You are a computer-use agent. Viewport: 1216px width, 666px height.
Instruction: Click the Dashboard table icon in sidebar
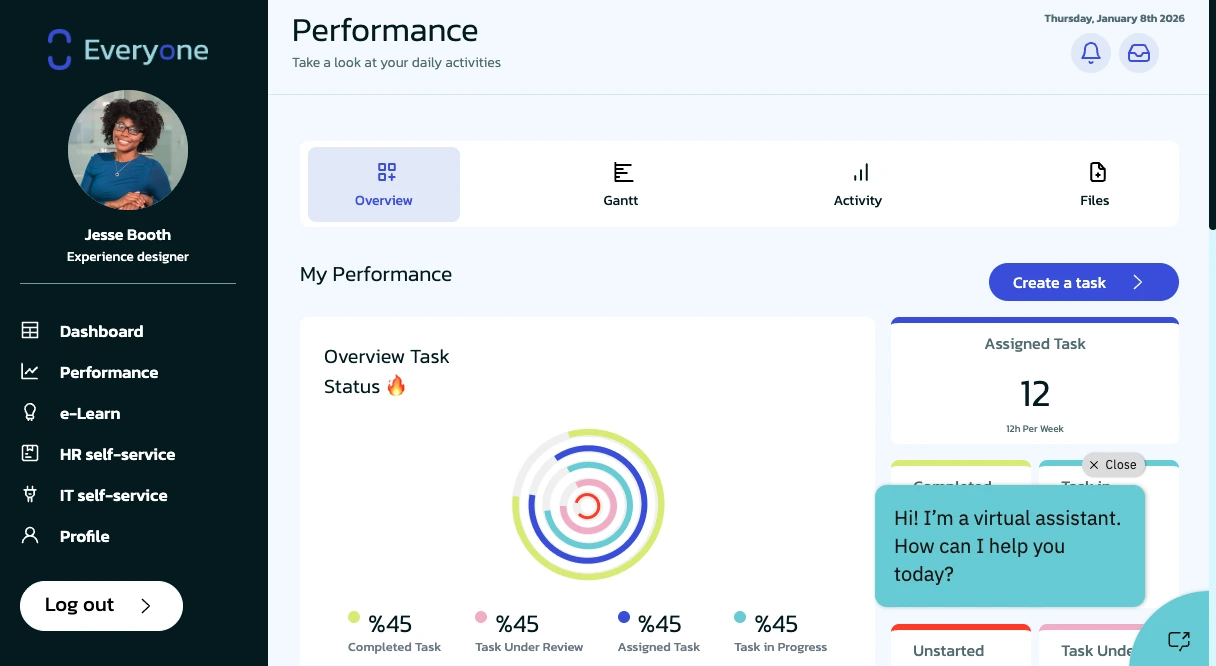coord(30,331)
